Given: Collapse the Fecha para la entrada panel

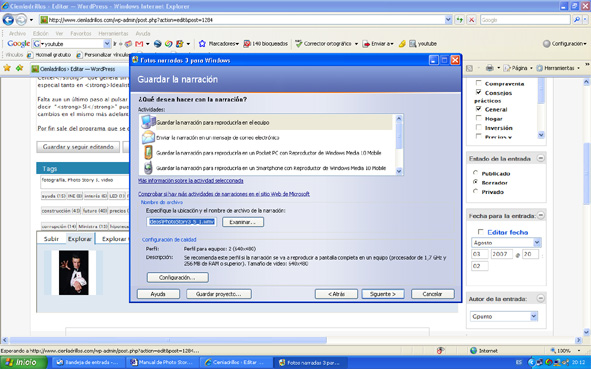Looking at the screenshot, I should click(540, 215).
